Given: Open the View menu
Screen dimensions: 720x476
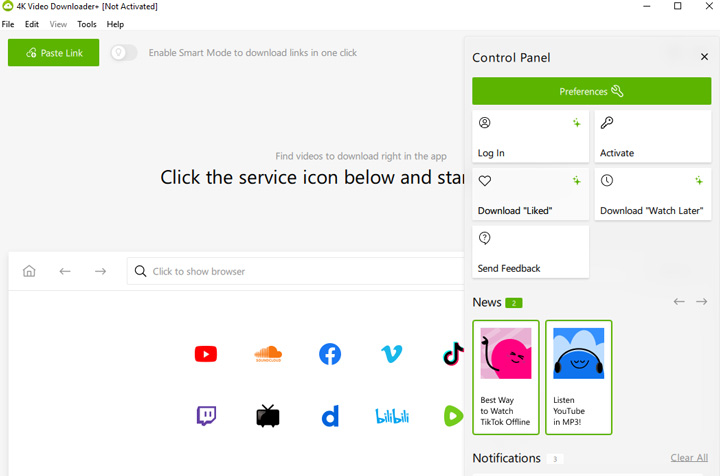Looking at the screenshot, I should [58, 24].
